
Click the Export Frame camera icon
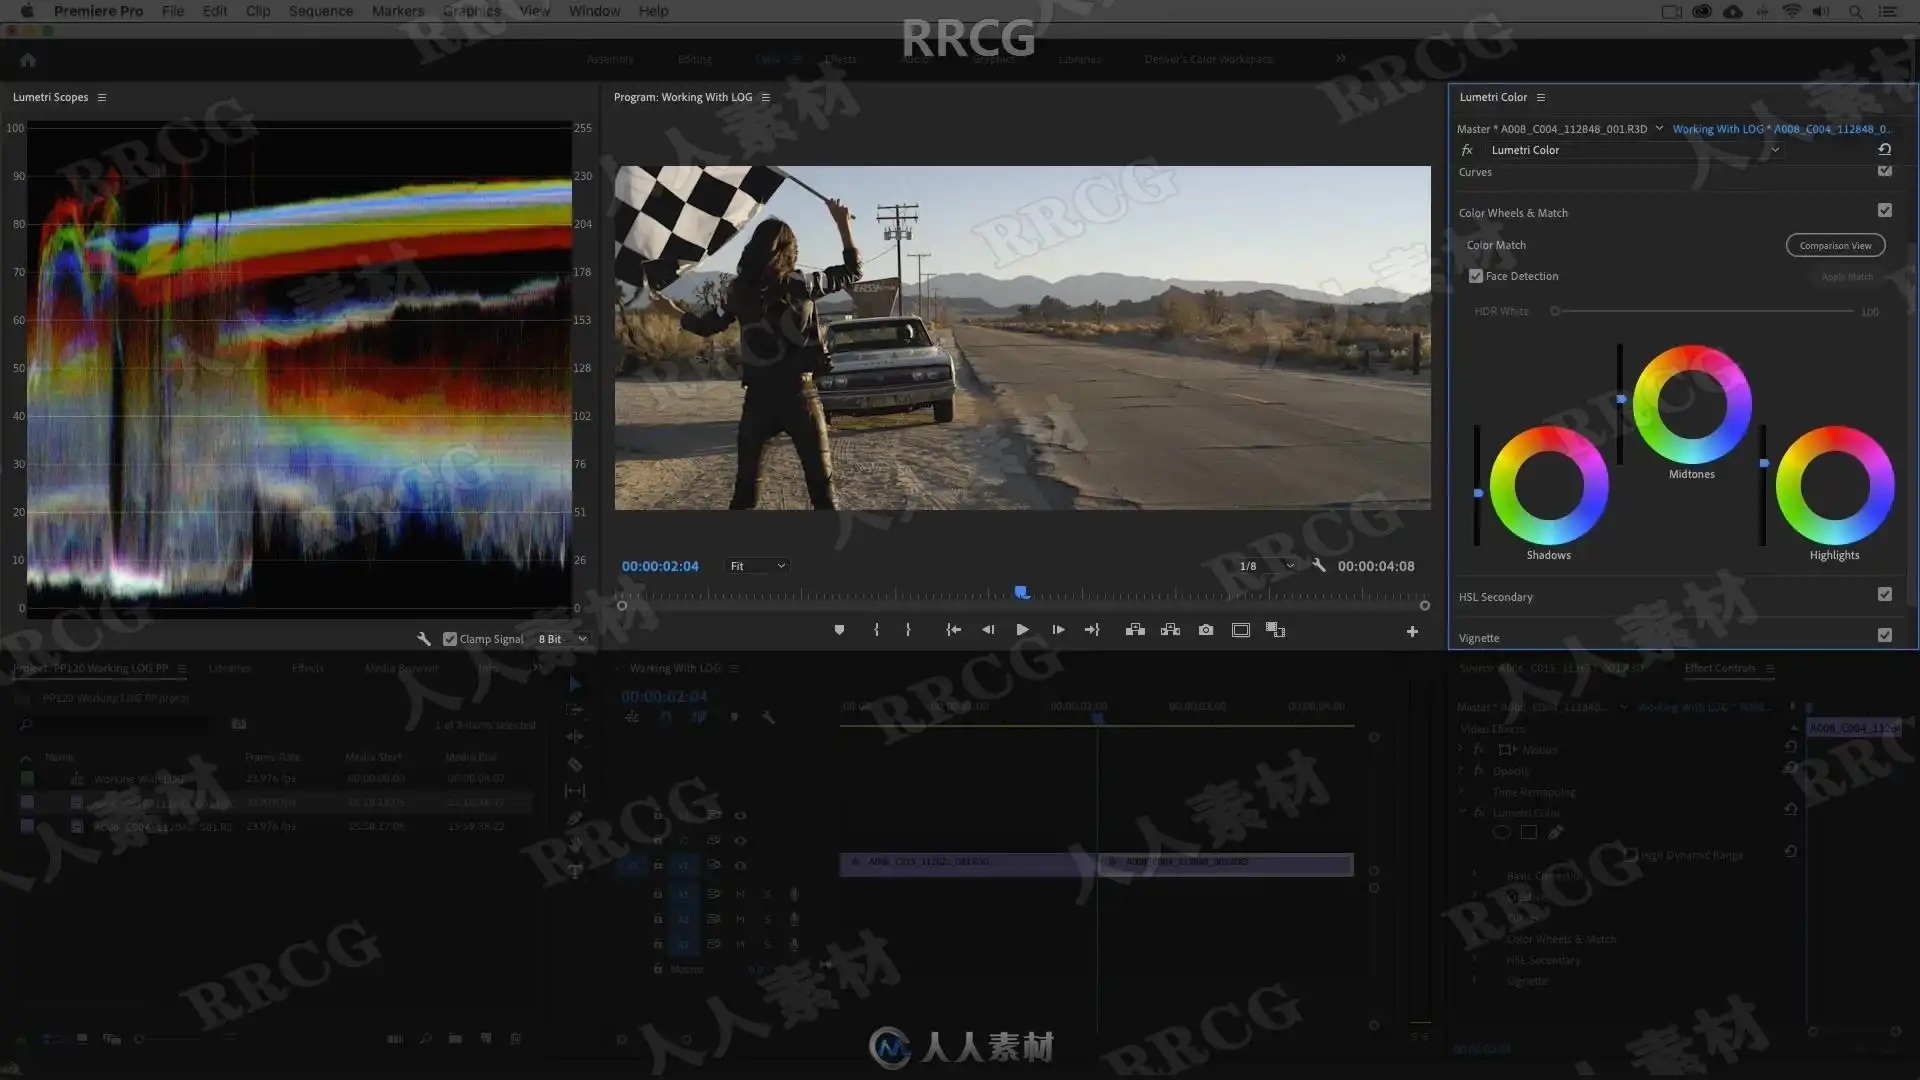tap(1206, 630)
